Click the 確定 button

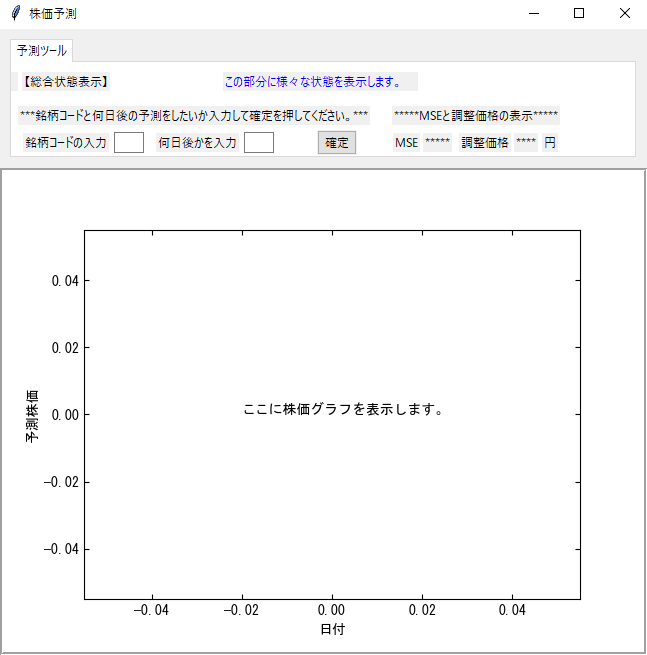tap(337, 142)
